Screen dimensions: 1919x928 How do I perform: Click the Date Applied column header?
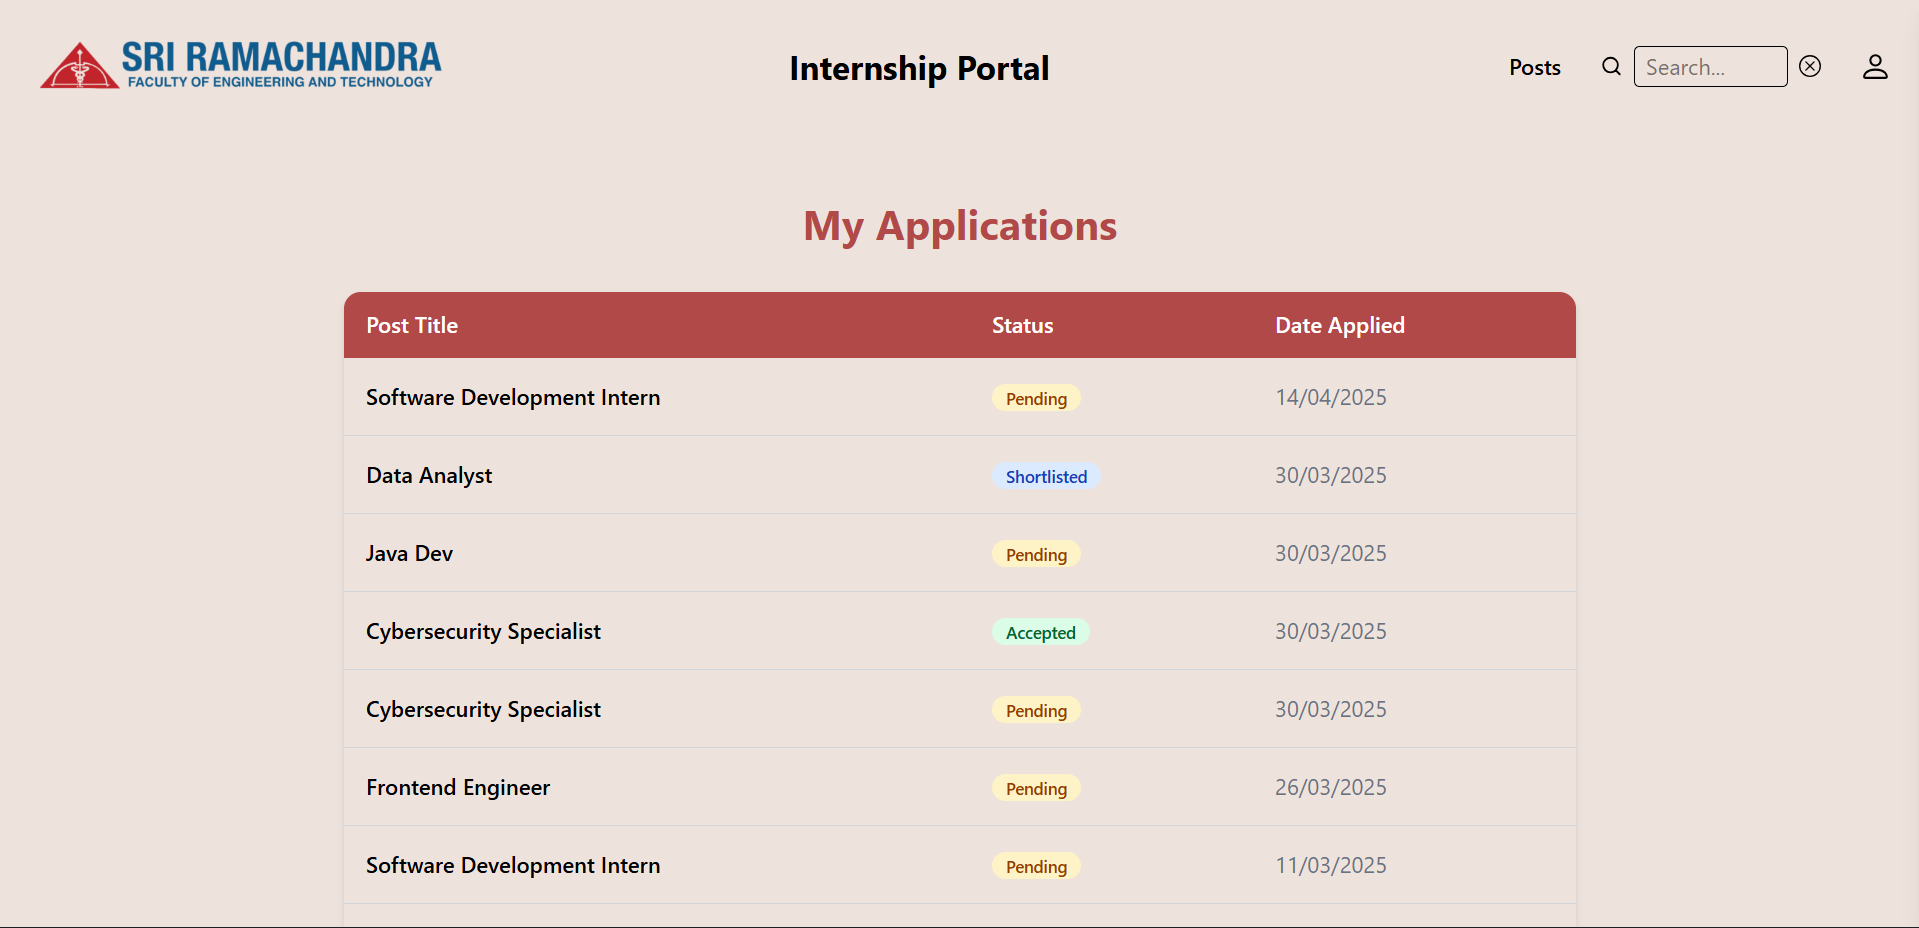click(x=1340, y=325)
